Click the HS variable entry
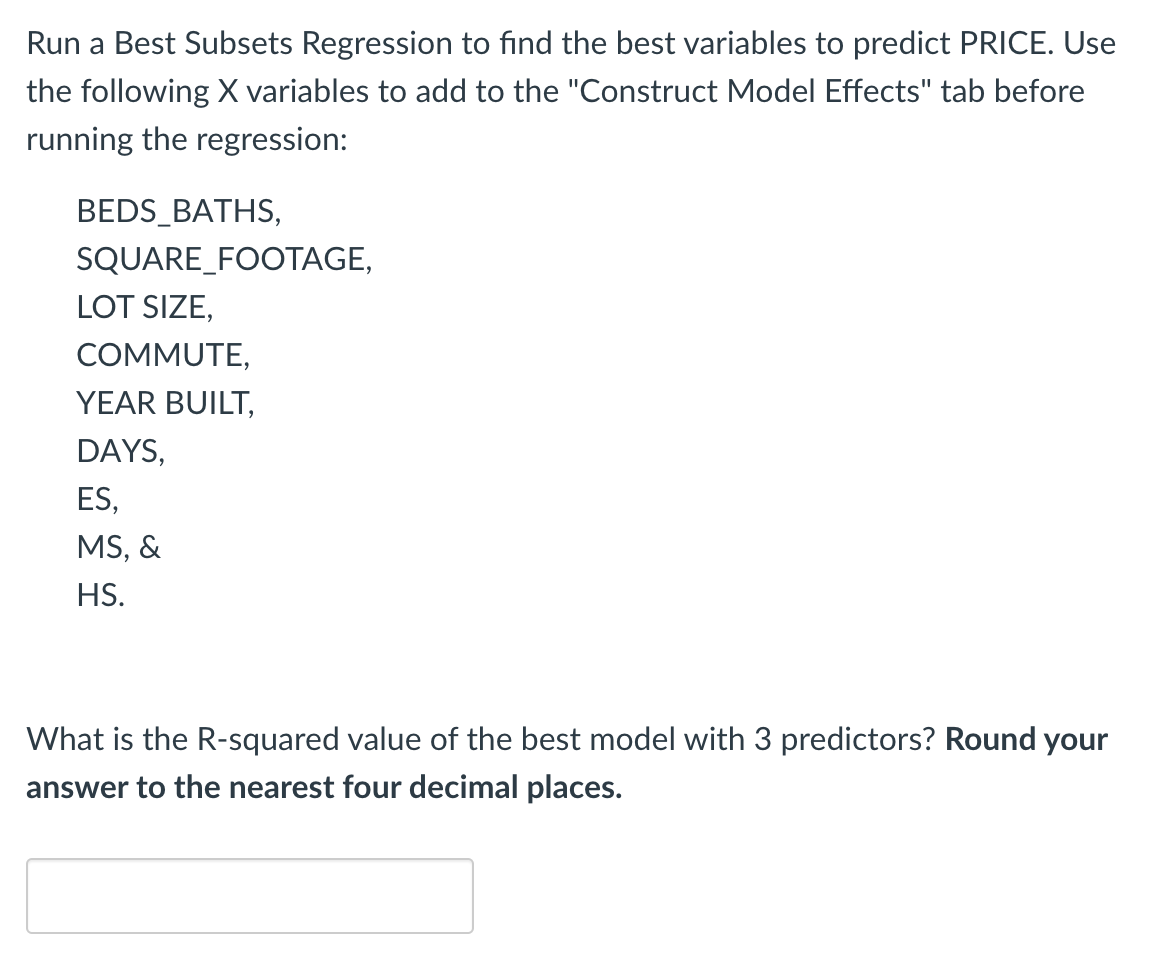 (99, 595)
